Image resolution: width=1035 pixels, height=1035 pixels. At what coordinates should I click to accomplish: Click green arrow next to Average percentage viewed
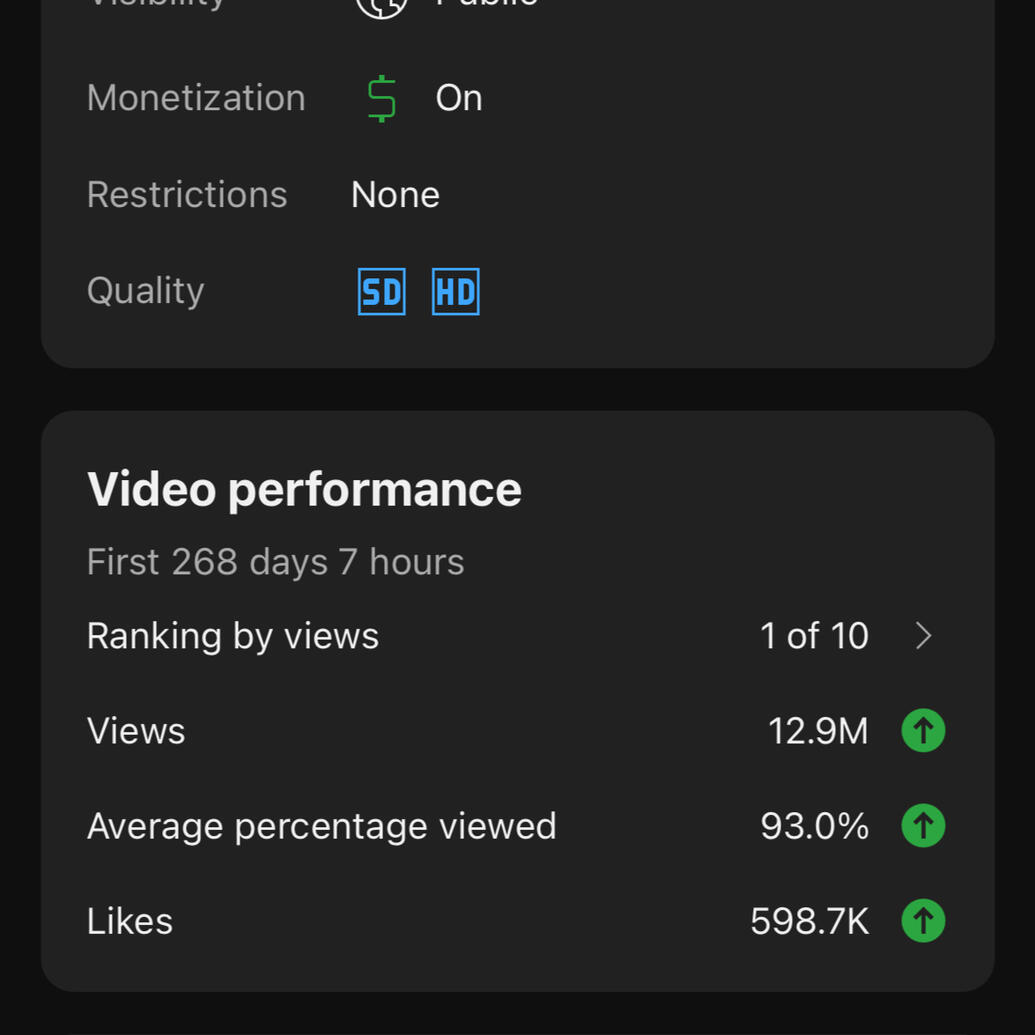pos(923,825)
